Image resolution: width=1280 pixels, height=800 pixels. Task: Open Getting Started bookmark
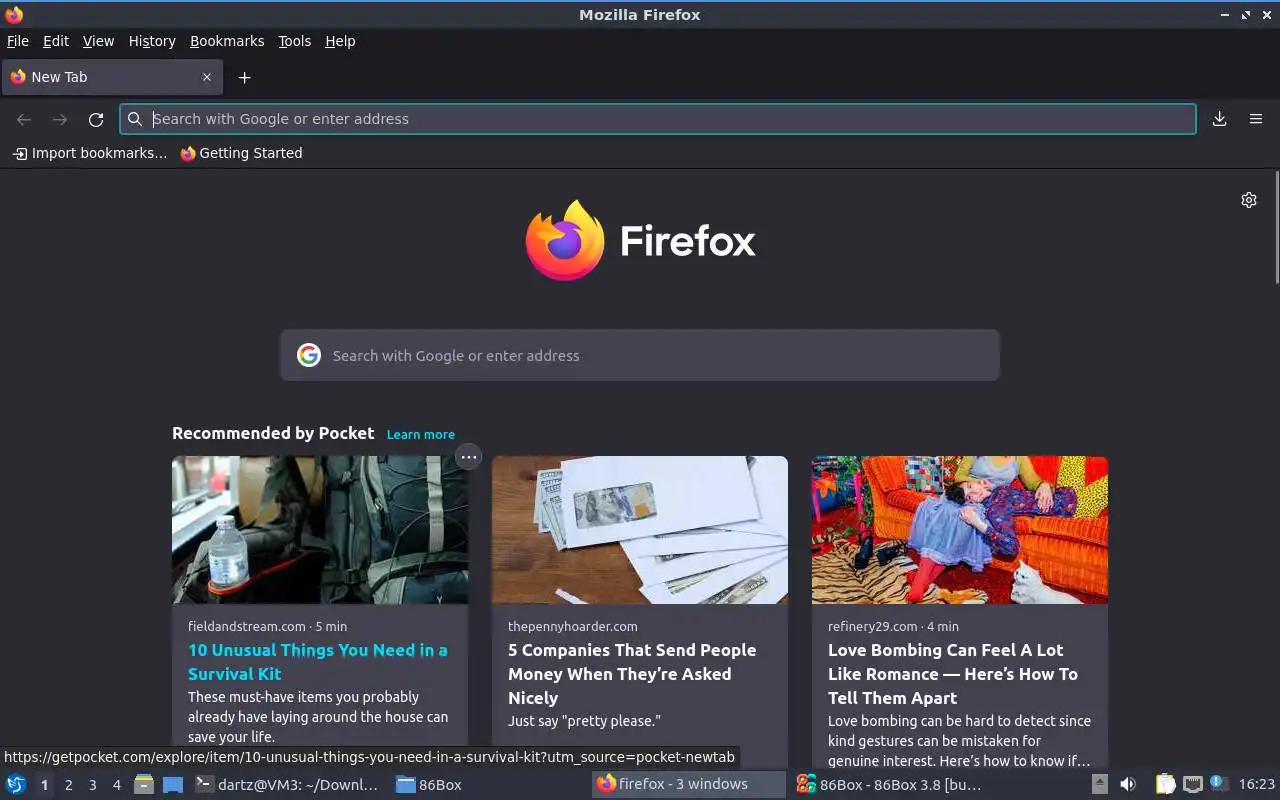pos(241,153)
